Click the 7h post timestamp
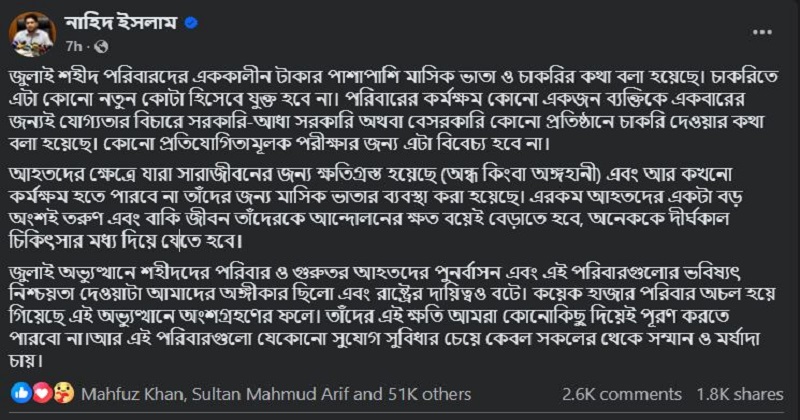The image size is (800, 420). click(73, 47)
